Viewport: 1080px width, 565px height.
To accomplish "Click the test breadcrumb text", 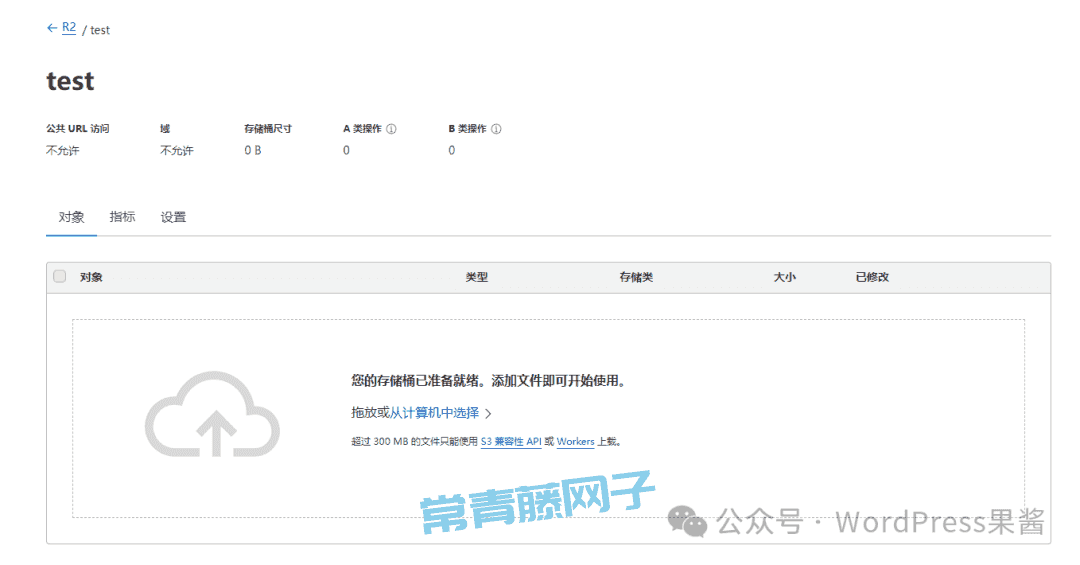I will 100,30.
